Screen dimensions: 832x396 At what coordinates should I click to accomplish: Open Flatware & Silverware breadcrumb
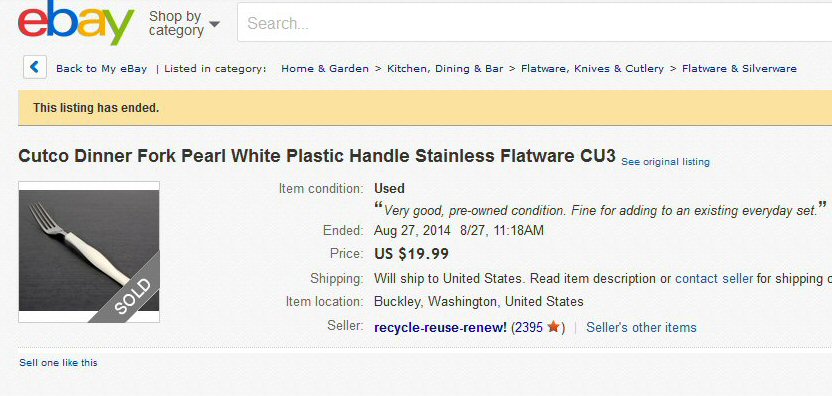tap(739, 68)
